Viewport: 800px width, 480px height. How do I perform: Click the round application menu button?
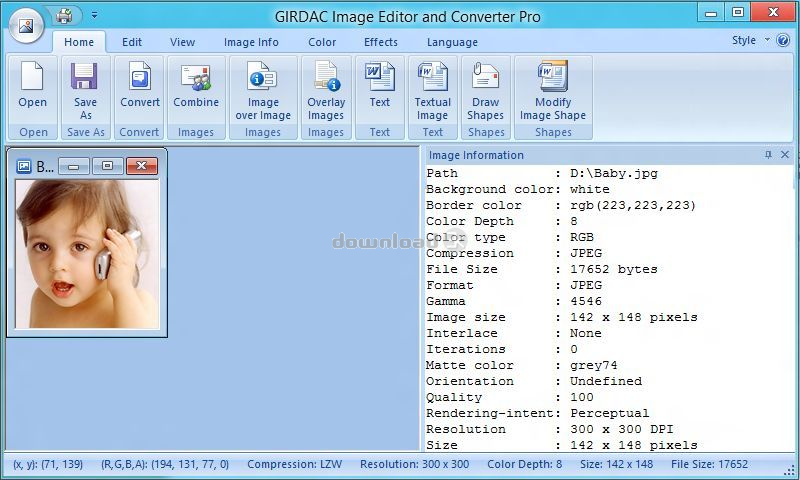pos(26,25)
